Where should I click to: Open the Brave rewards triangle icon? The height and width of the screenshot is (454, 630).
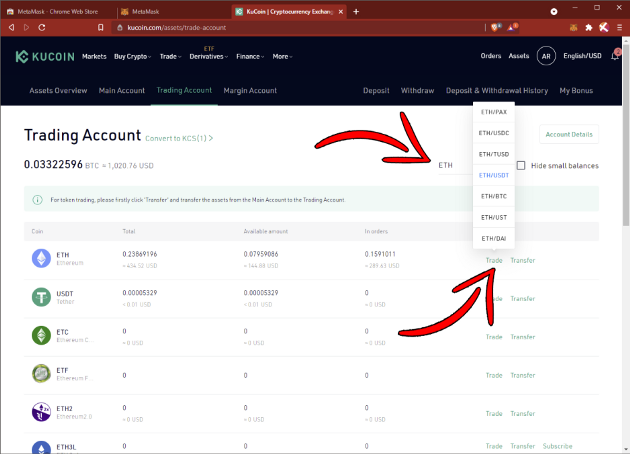tap(512, 27)
